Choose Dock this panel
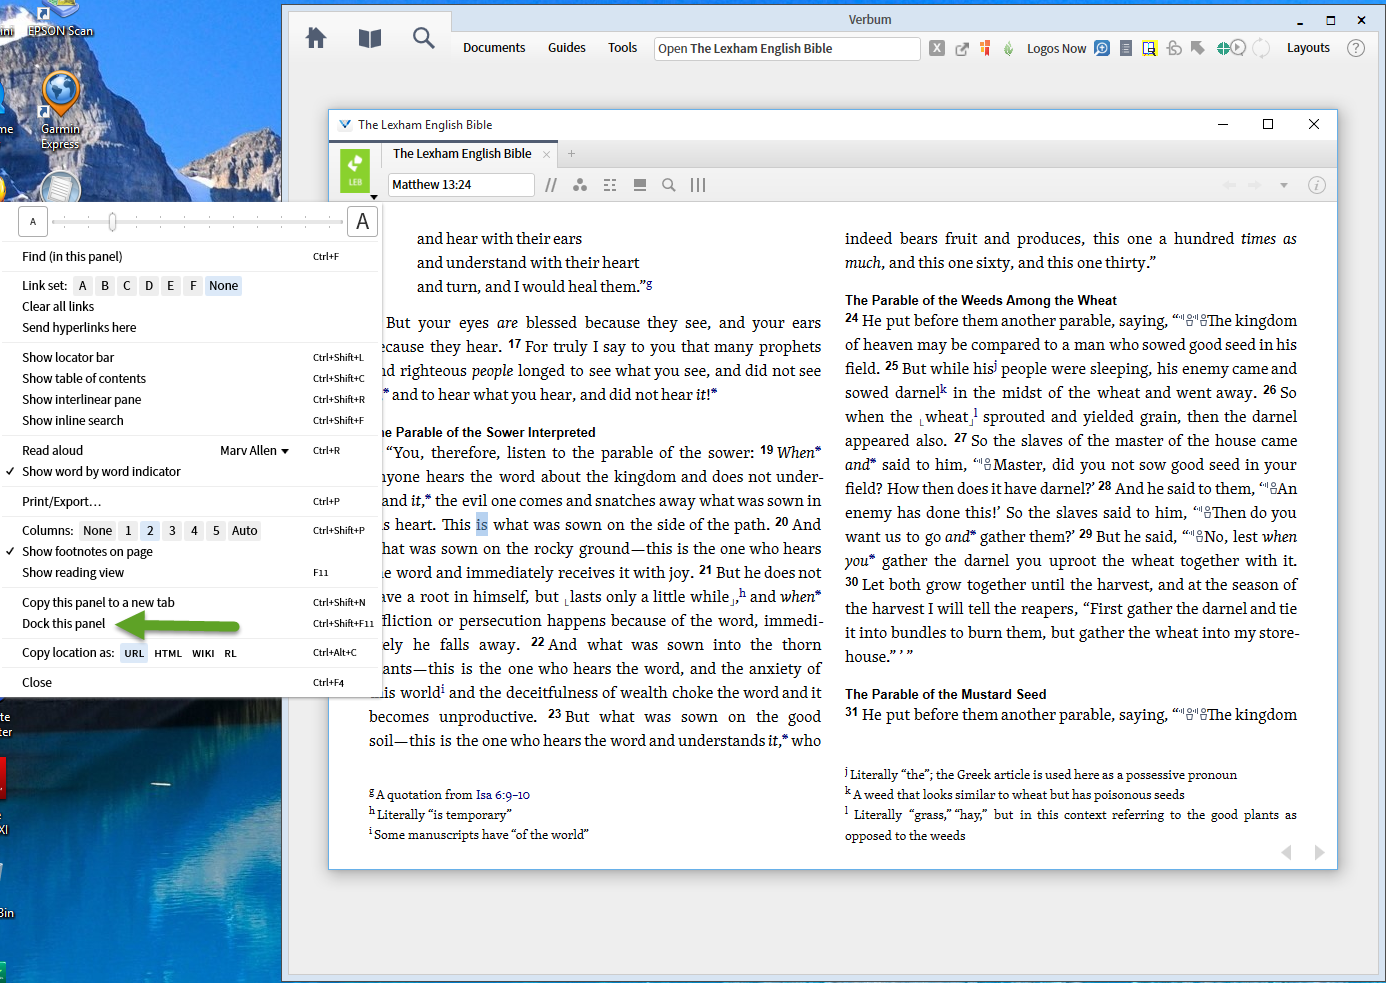The image size is (1386, 983). (x=64, y=624)
